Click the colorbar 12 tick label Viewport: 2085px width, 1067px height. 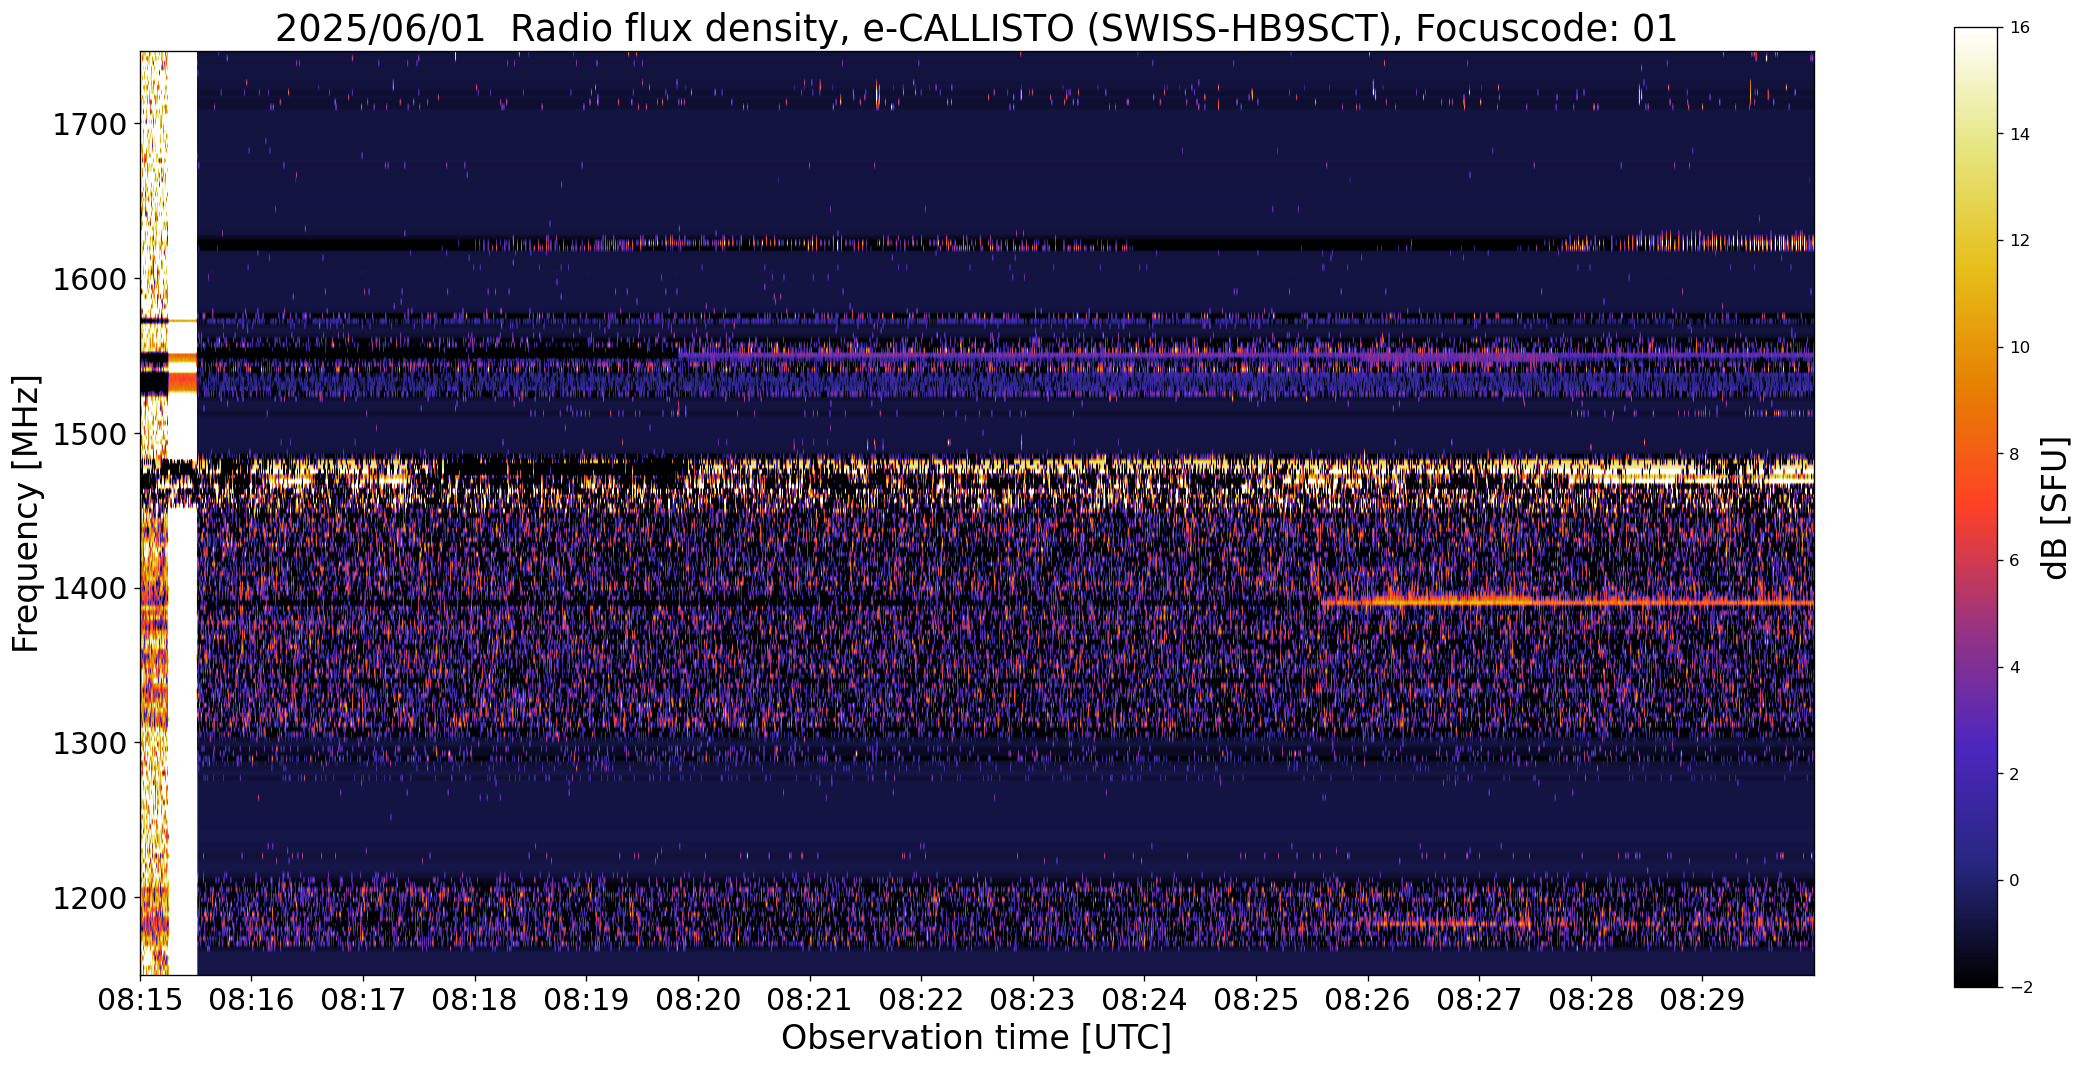2019,241
